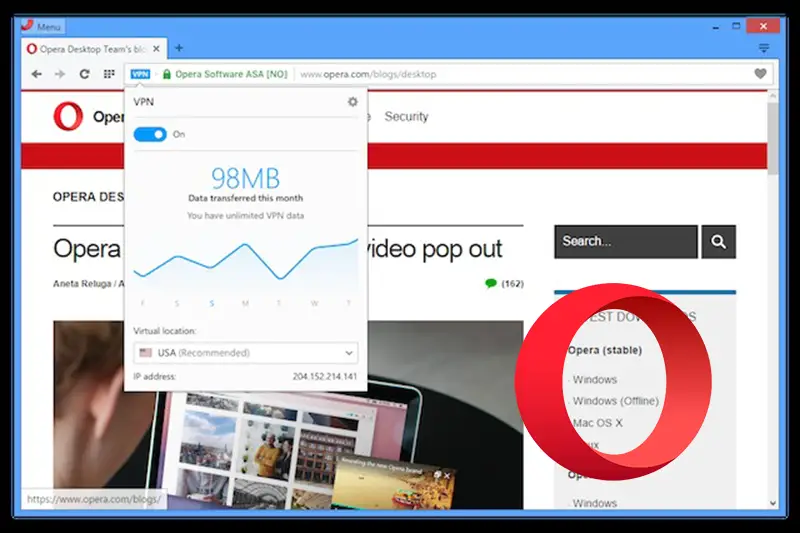Viewport: 800px width, 533px height.
Task: Open the Windows download link under Opera (stable)
Action: (594, 380)
